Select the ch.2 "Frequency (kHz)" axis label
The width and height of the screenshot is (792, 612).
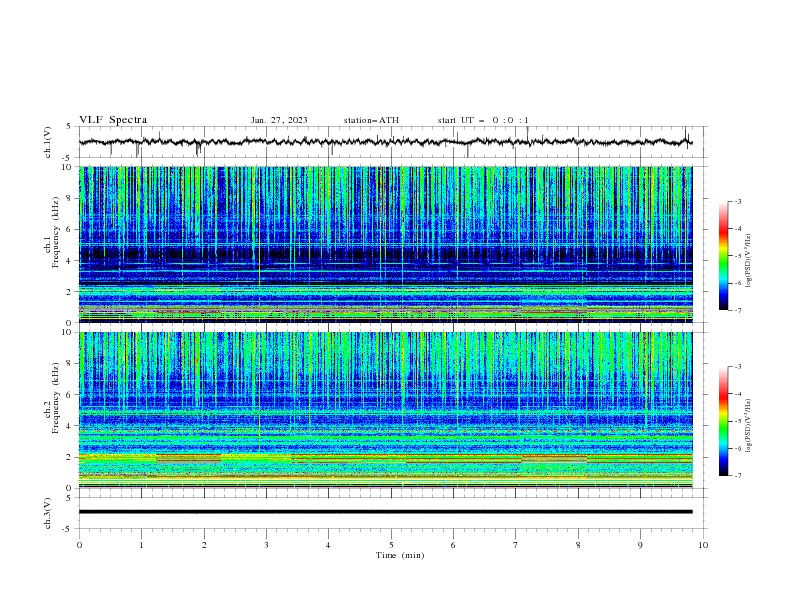pos(56,398)
